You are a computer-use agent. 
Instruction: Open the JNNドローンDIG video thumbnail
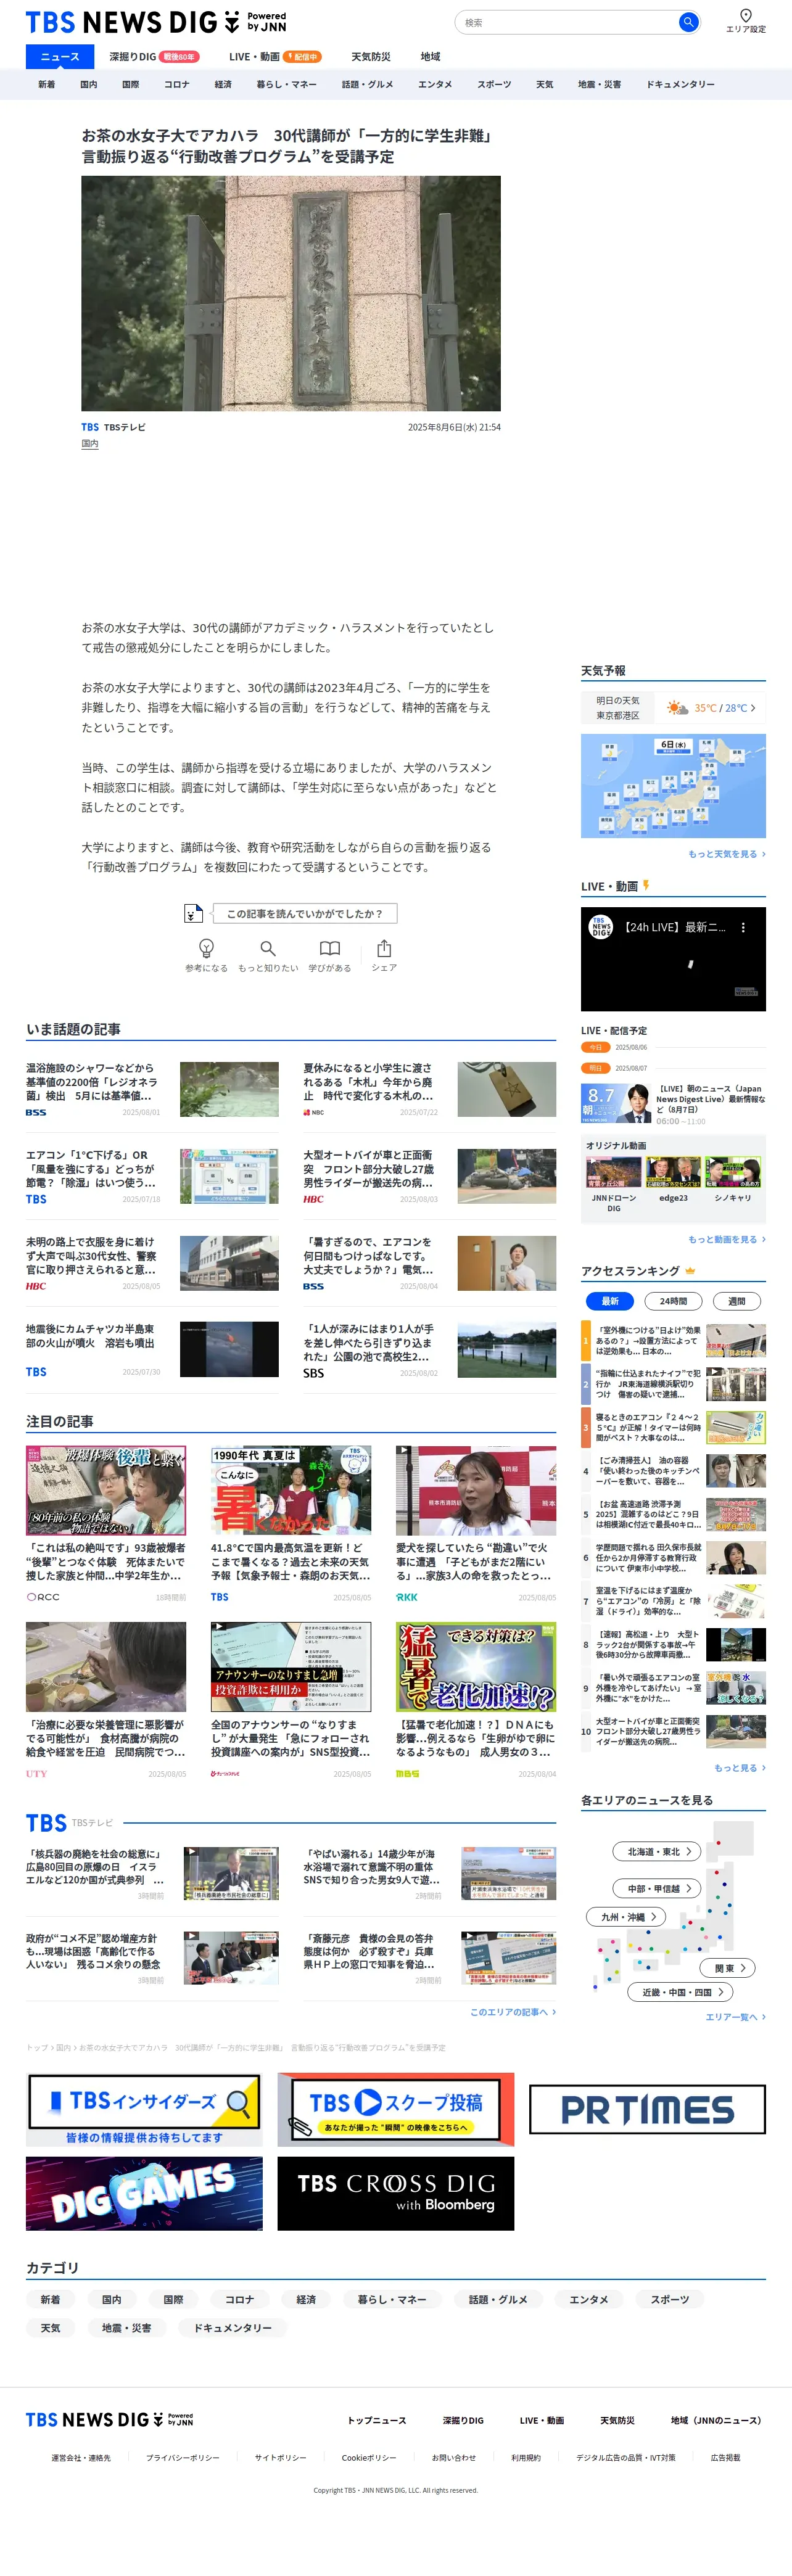tap(613, 1172)
